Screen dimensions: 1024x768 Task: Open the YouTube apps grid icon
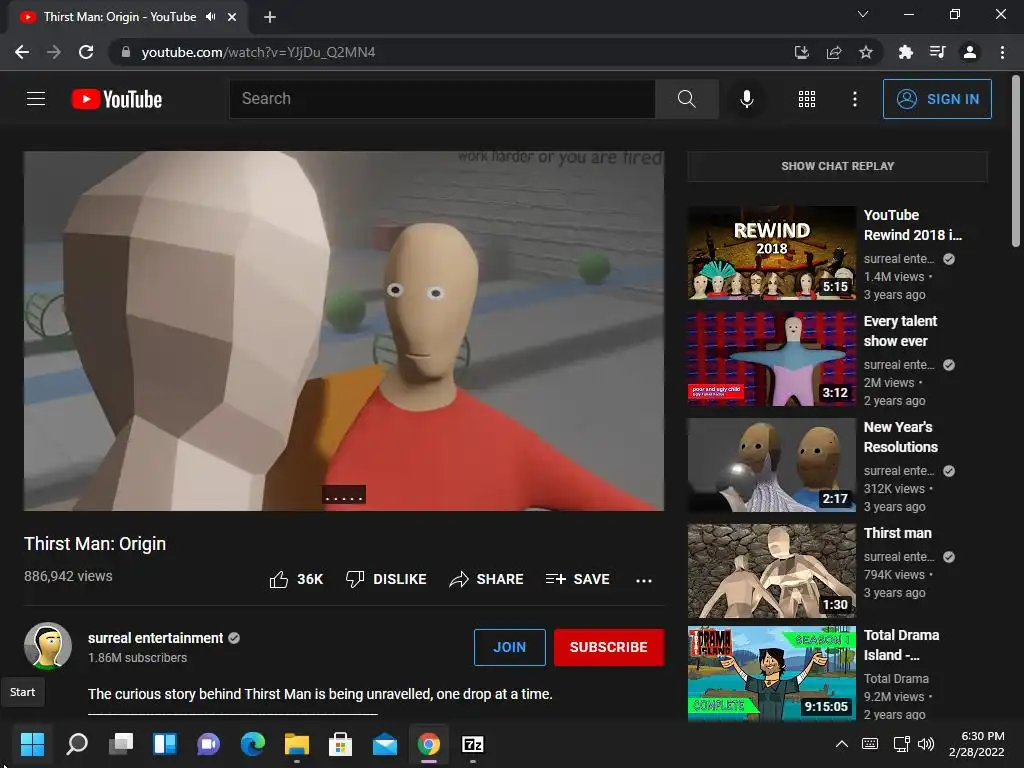tap(807, 99)
